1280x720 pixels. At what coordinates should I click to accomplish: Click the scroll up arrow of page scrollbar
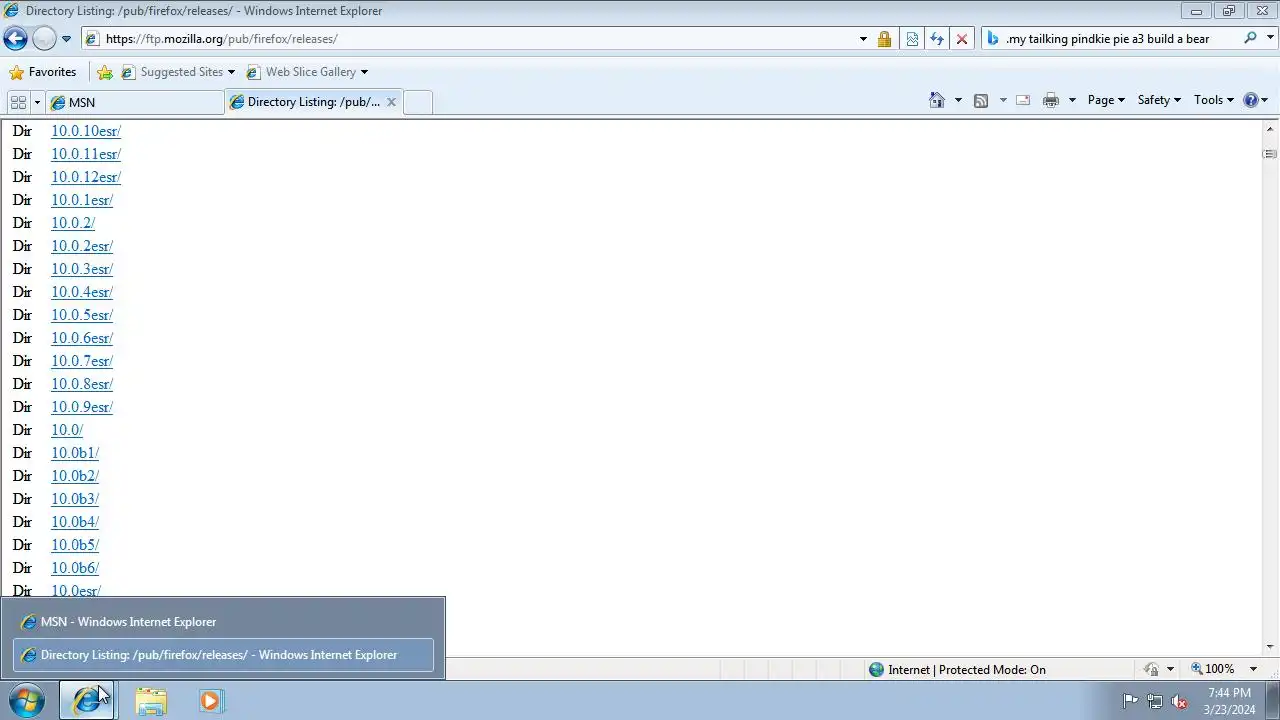[x=1270, y=129]
